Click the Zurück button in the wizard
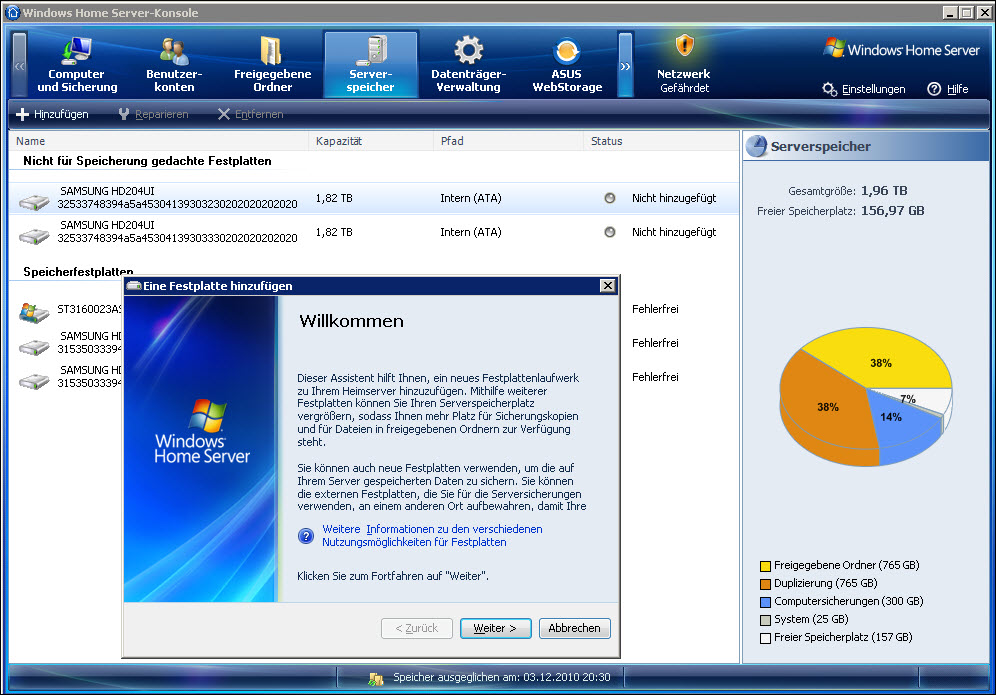The width and height of the screenshot is (996, 695). [x=417, y=628]
